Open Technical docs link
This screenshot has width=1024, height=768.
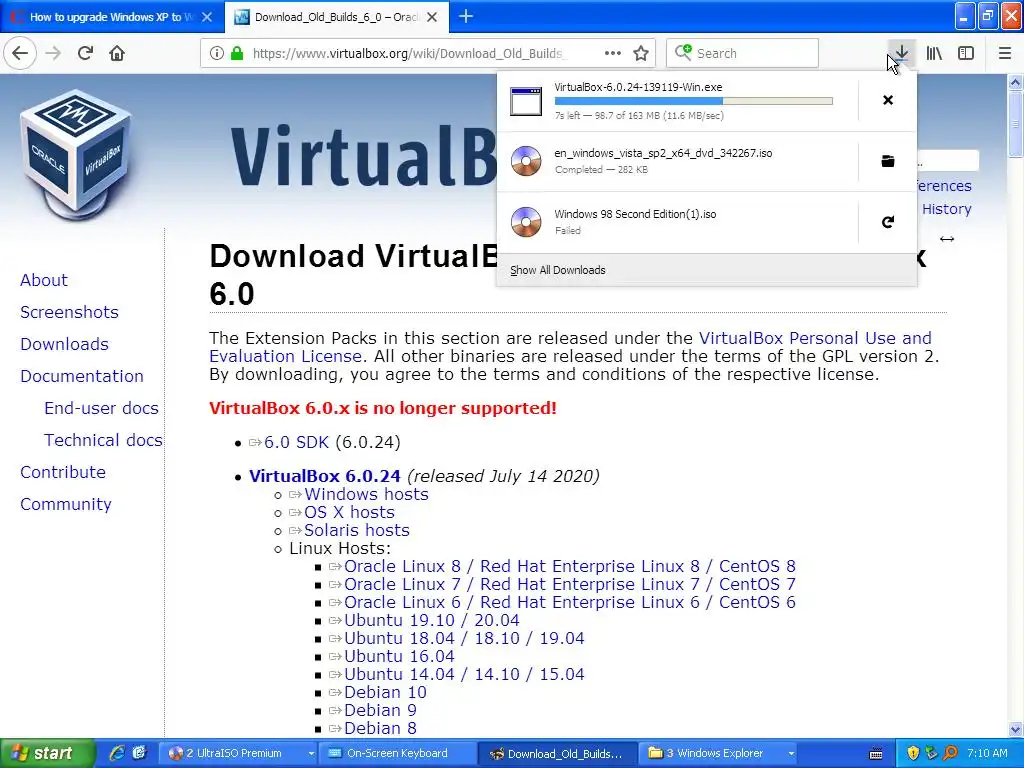103,440
